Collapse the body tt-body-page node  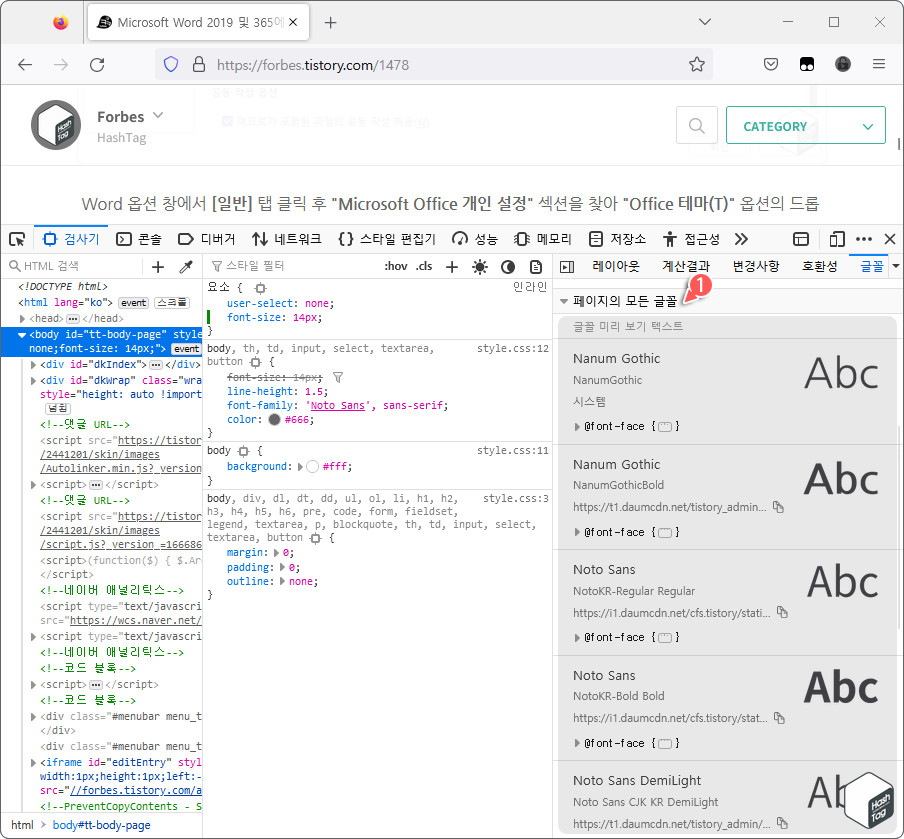pyautogui.click(x=21, y=335)
